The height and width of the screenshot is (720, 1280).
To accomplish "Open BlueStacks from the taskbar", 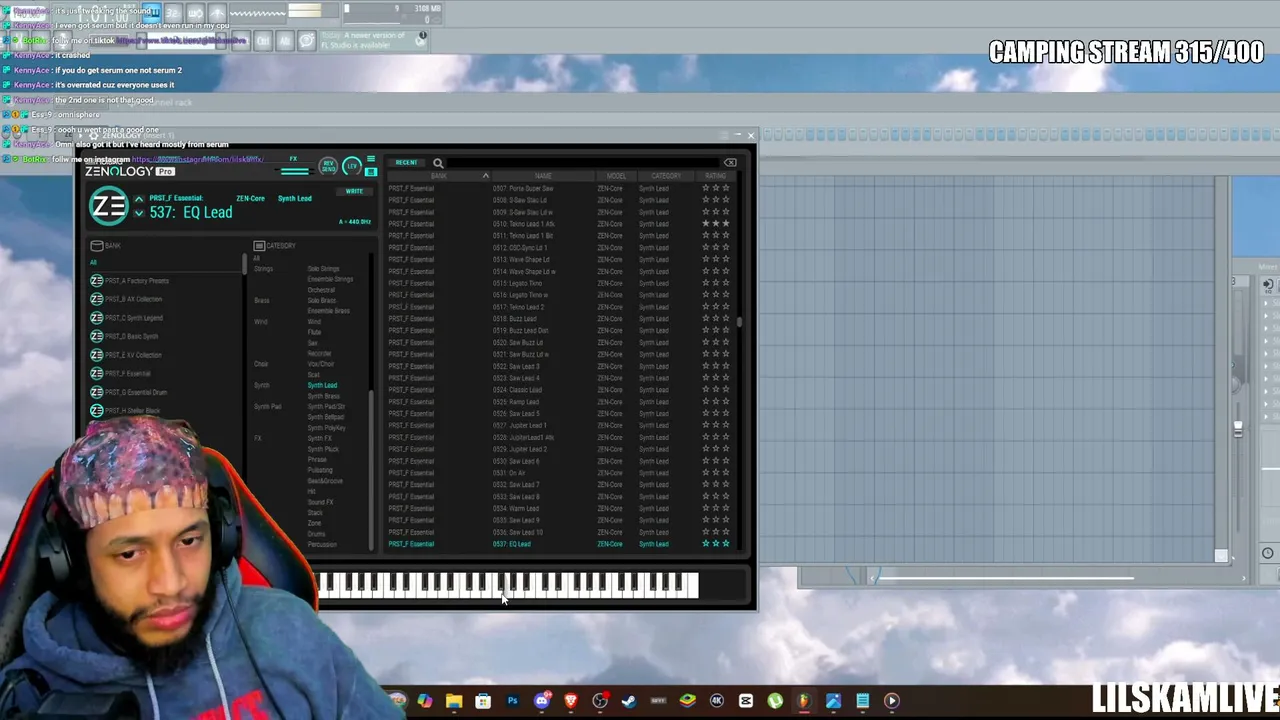I will point(687,701).
